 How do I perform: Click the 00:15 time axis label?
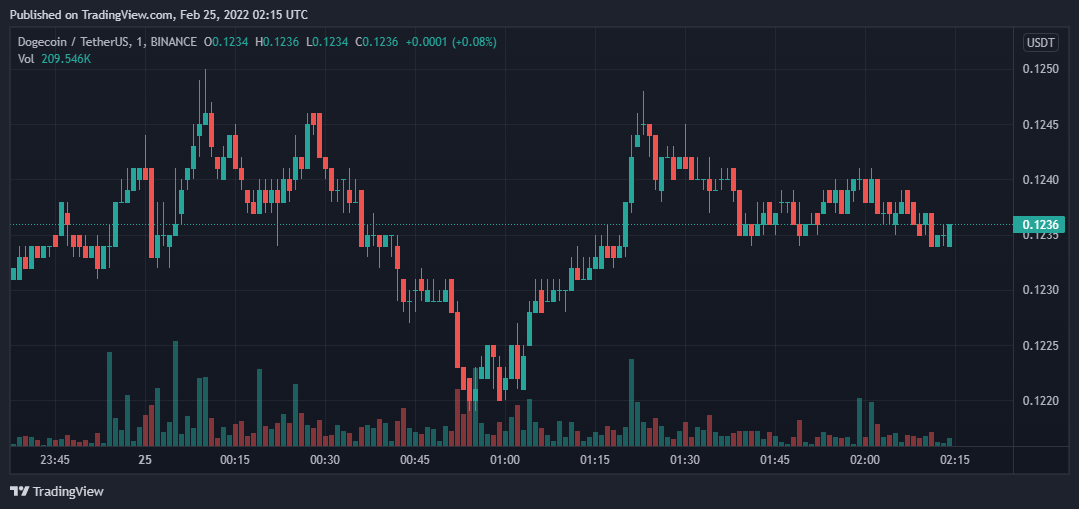[x=235, y=460]
